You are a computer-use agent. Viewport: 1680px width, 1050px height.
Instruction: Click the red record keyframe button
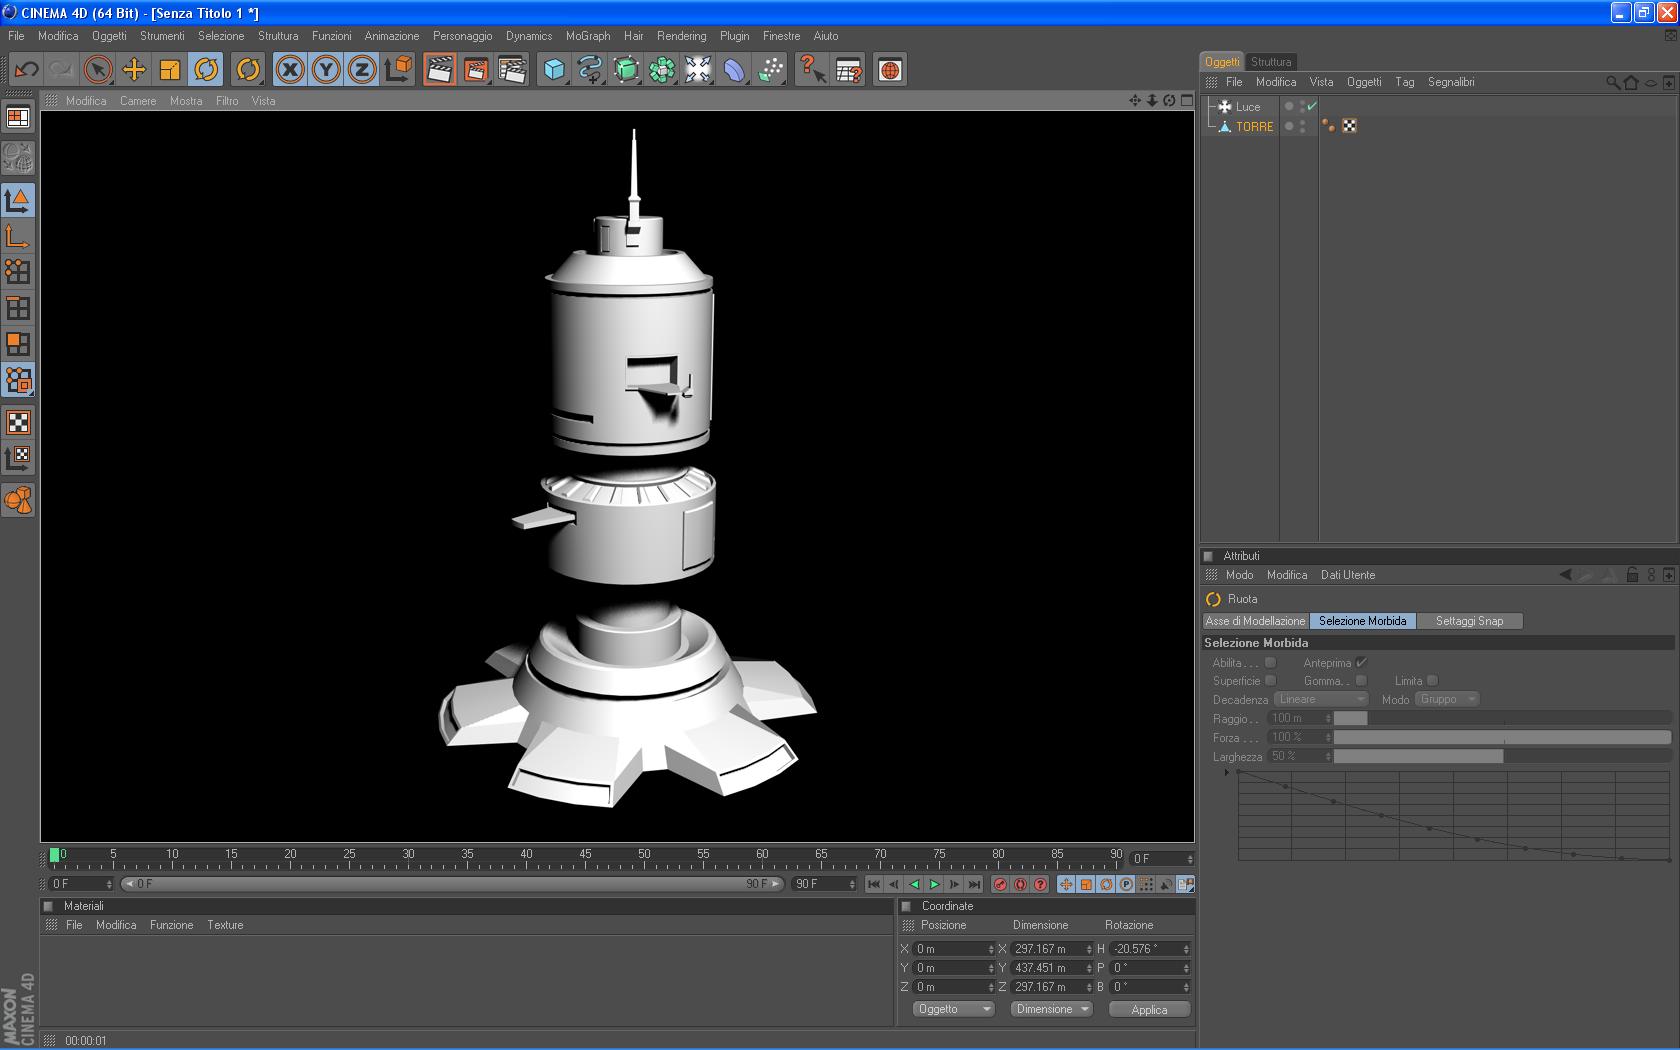[1000, 885]
